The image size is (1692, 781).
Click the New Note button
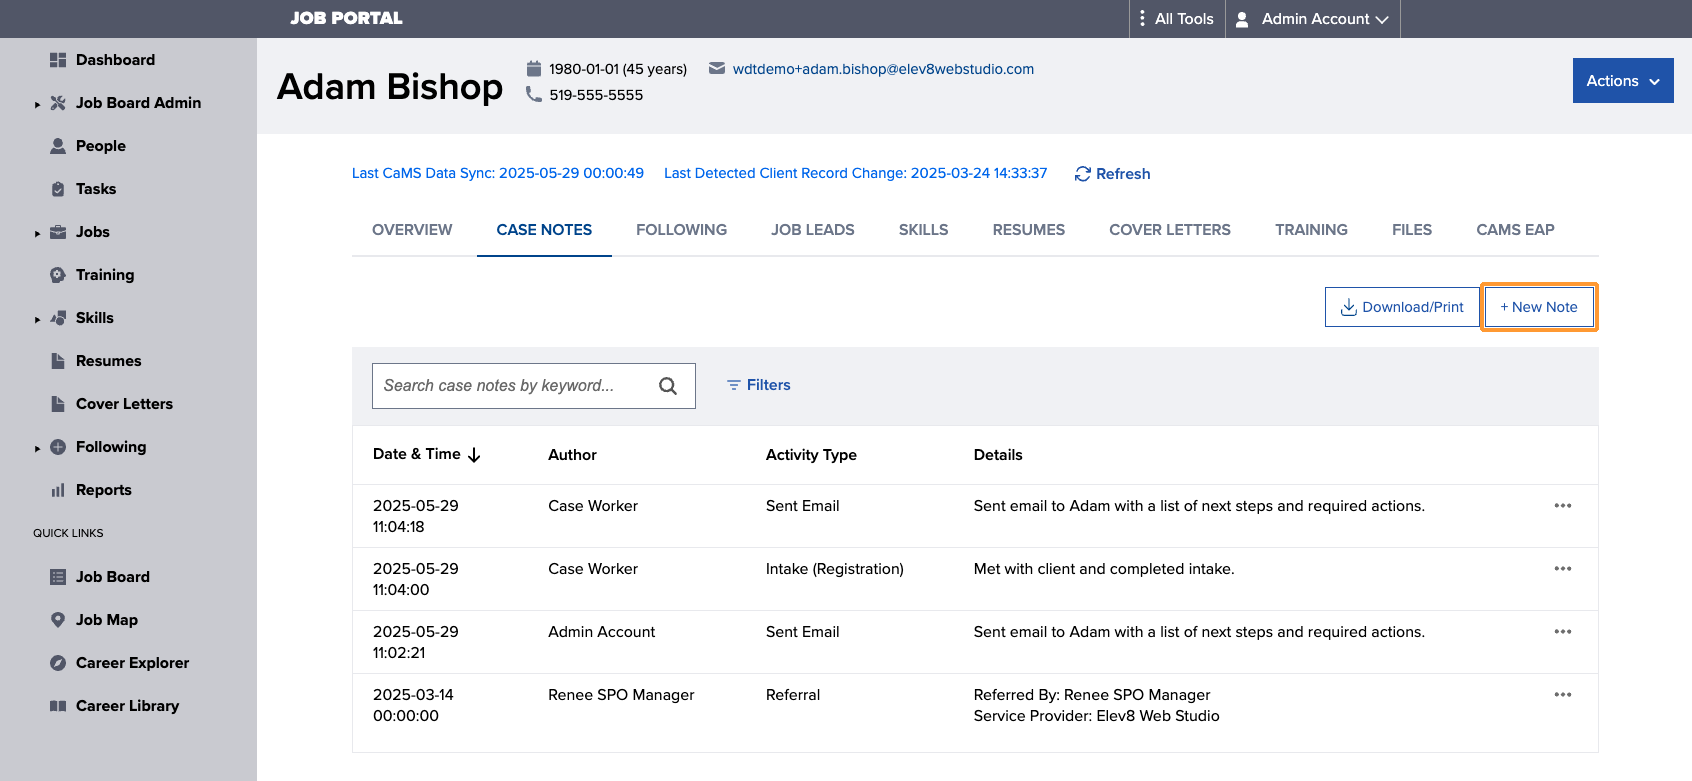pos(1539,307)
